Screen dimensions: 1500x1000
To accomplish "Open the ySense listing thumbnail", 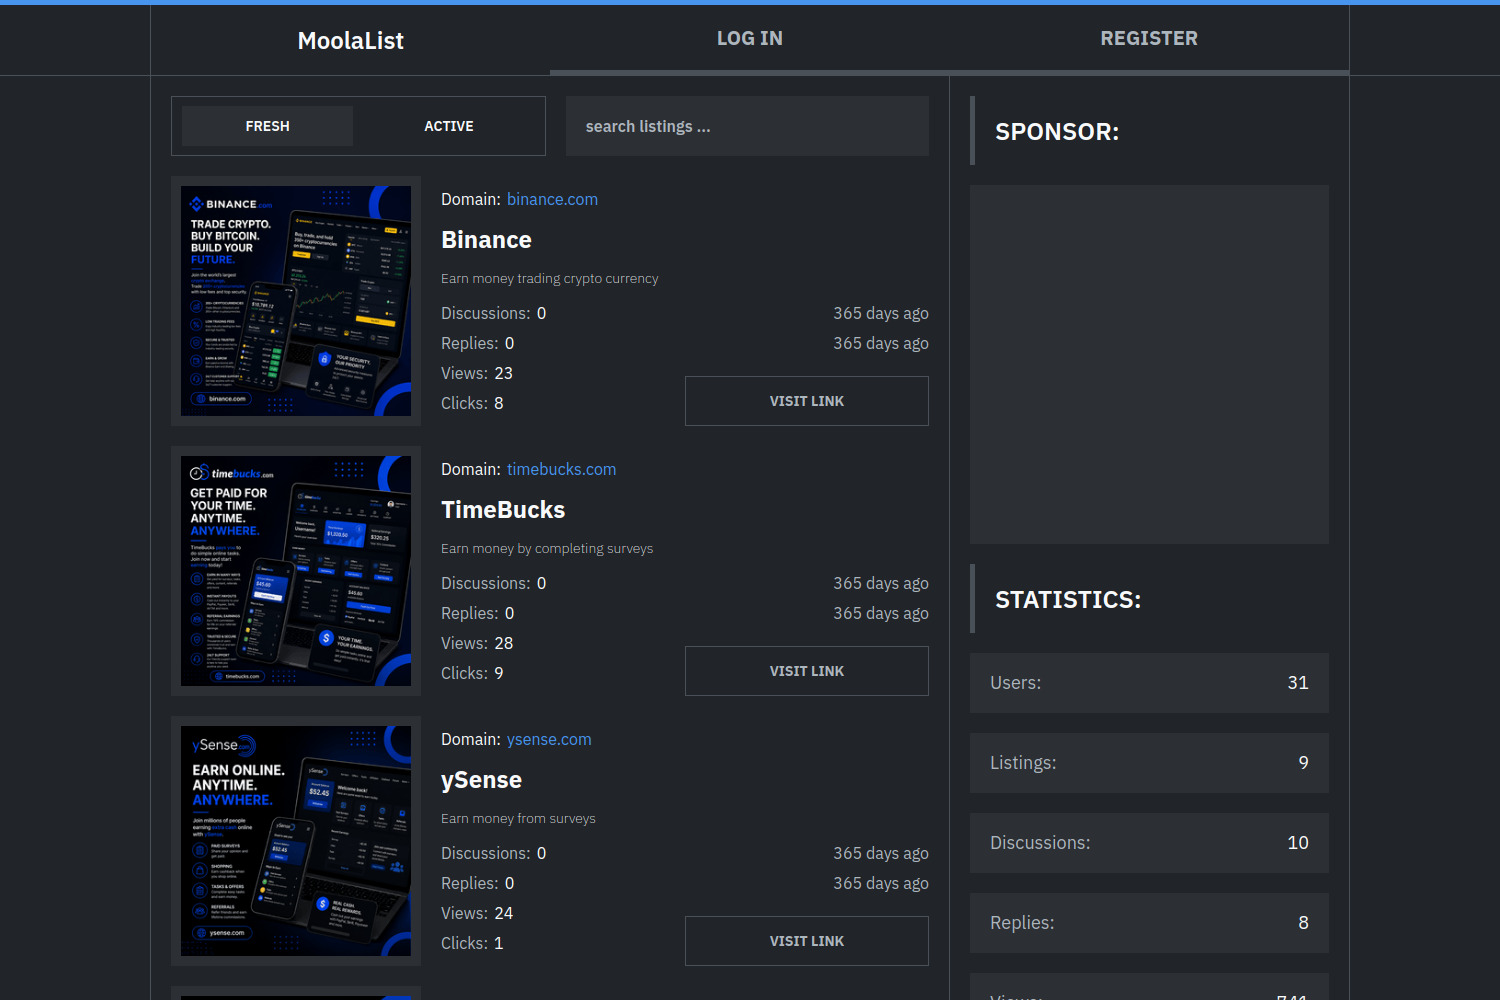I will [x=296, y=841].
